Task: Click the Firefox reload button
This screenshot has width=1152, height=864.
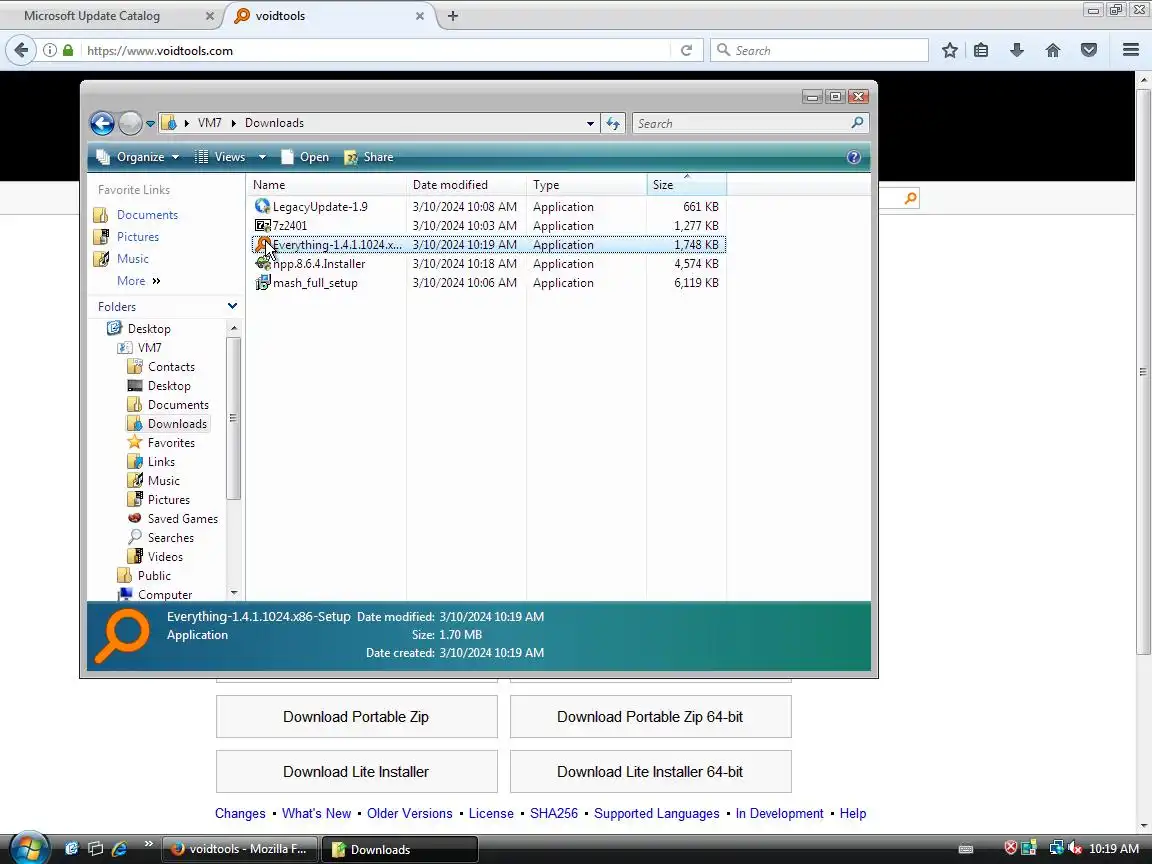Action: click(686, 50)
